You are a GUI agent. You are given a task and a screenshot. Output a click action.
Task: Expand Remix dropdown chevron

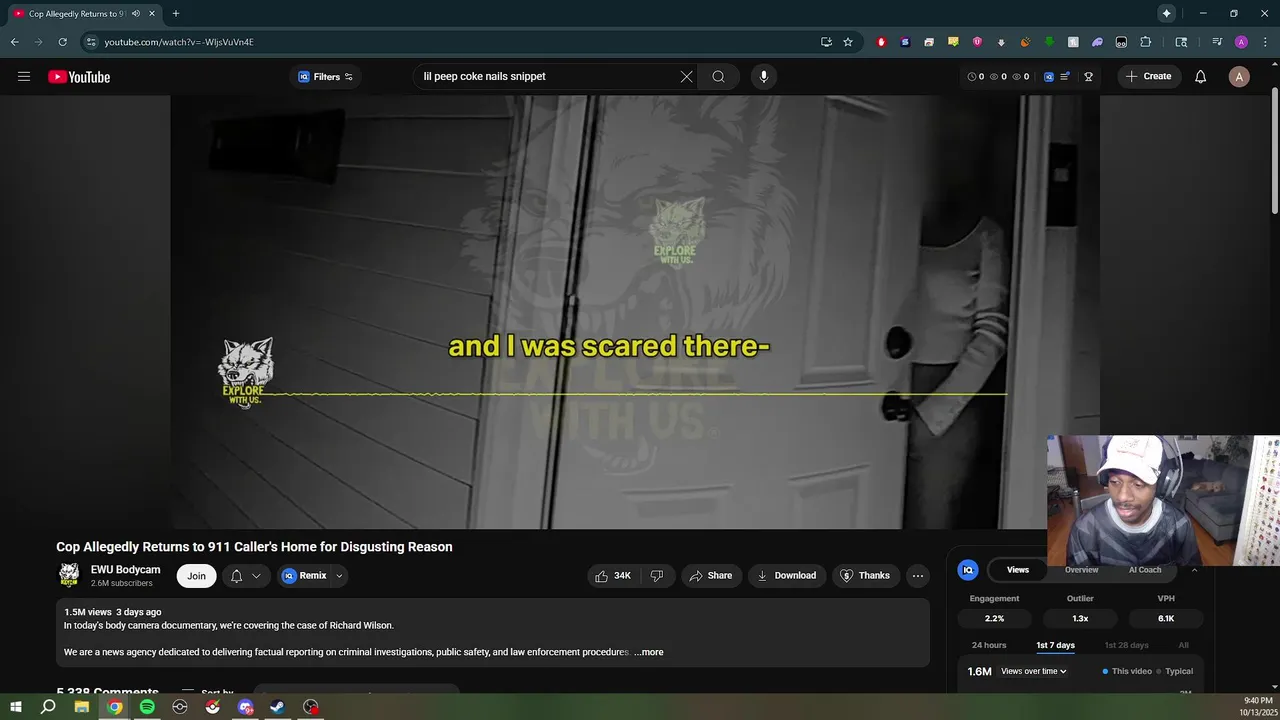[x=339, y=576]
